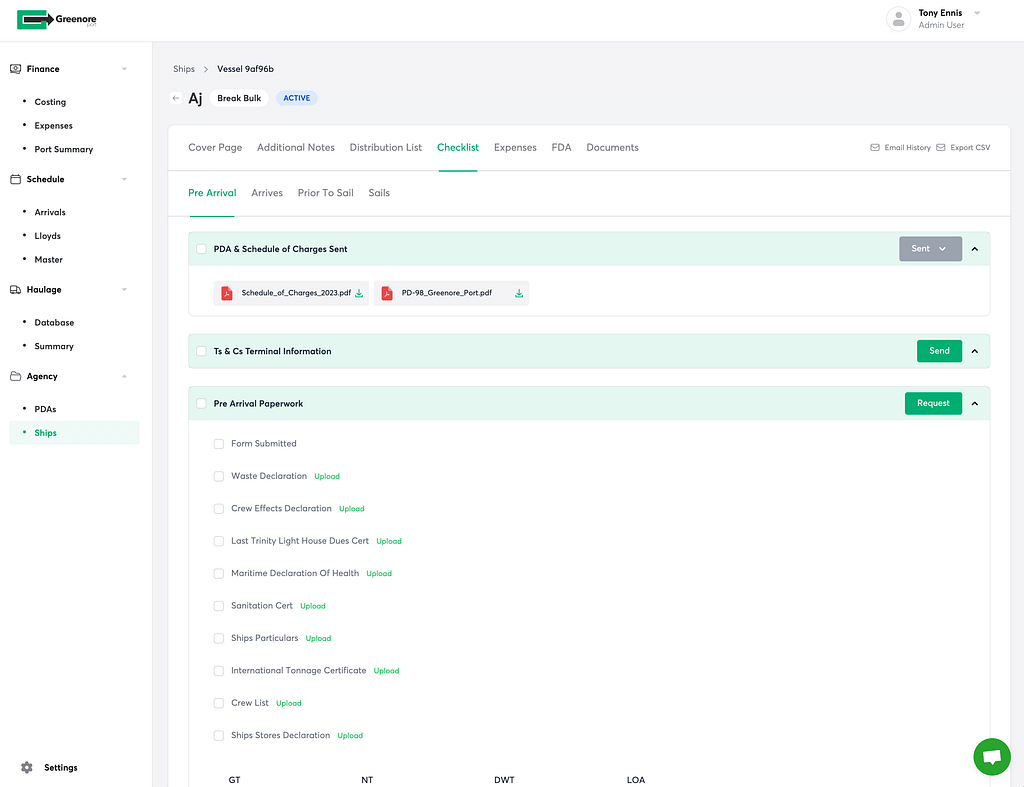Open the Sent status dropdown
Image resolution: width=1024 pixels, height=787 pixels.
(930, 249)
